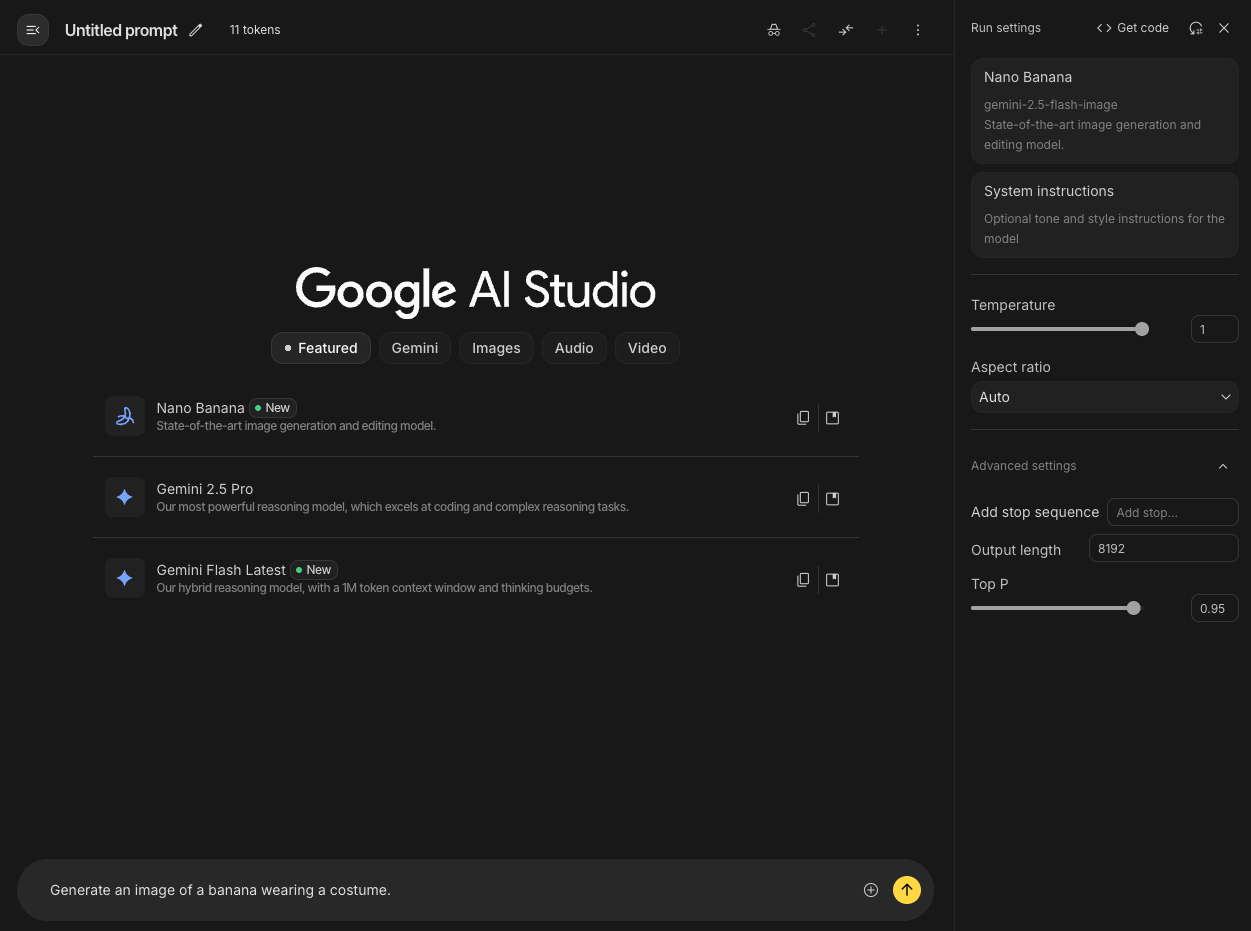Open docs icon for Gemini 2.5 Pro
This screenshot has height=931, width=1251.
point(833,499)
